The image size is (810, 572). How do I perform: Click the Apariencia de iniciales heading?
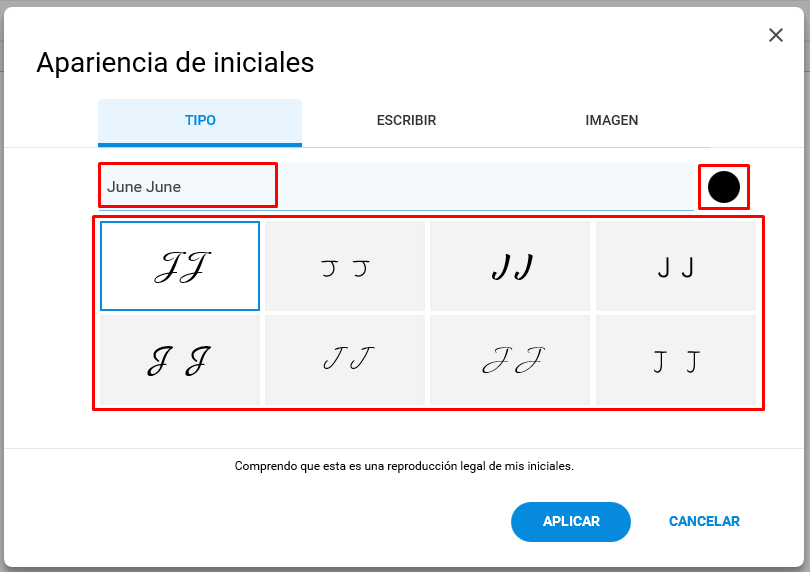coord(175,63)
